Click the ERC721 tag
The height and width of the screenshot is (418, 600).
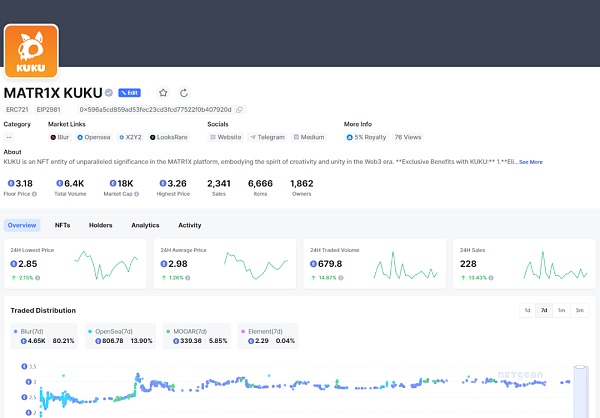[17, 109]
